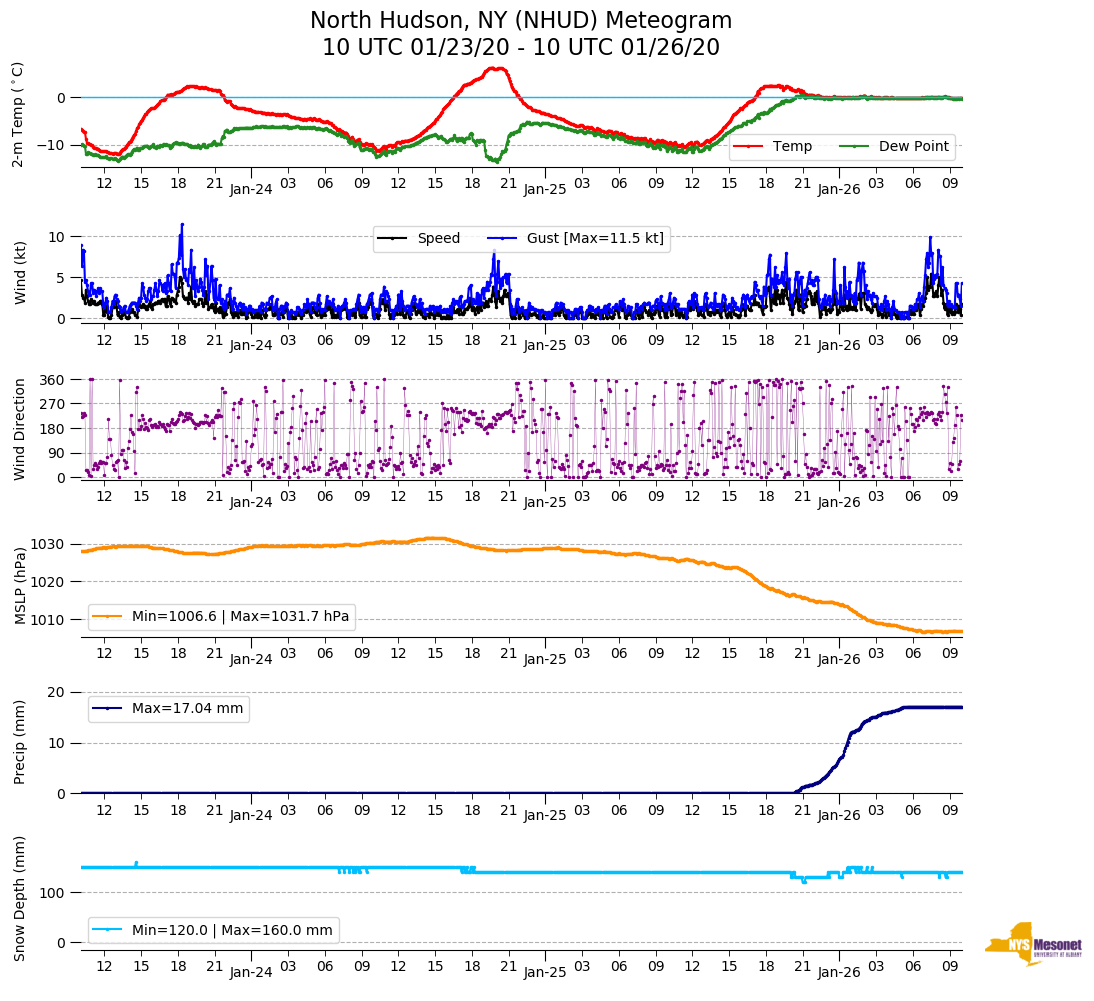This screenshot has height=1001, width=1094.
Task: Click the 2-m Temp y-axis label
Action: (x=17, y=114)
